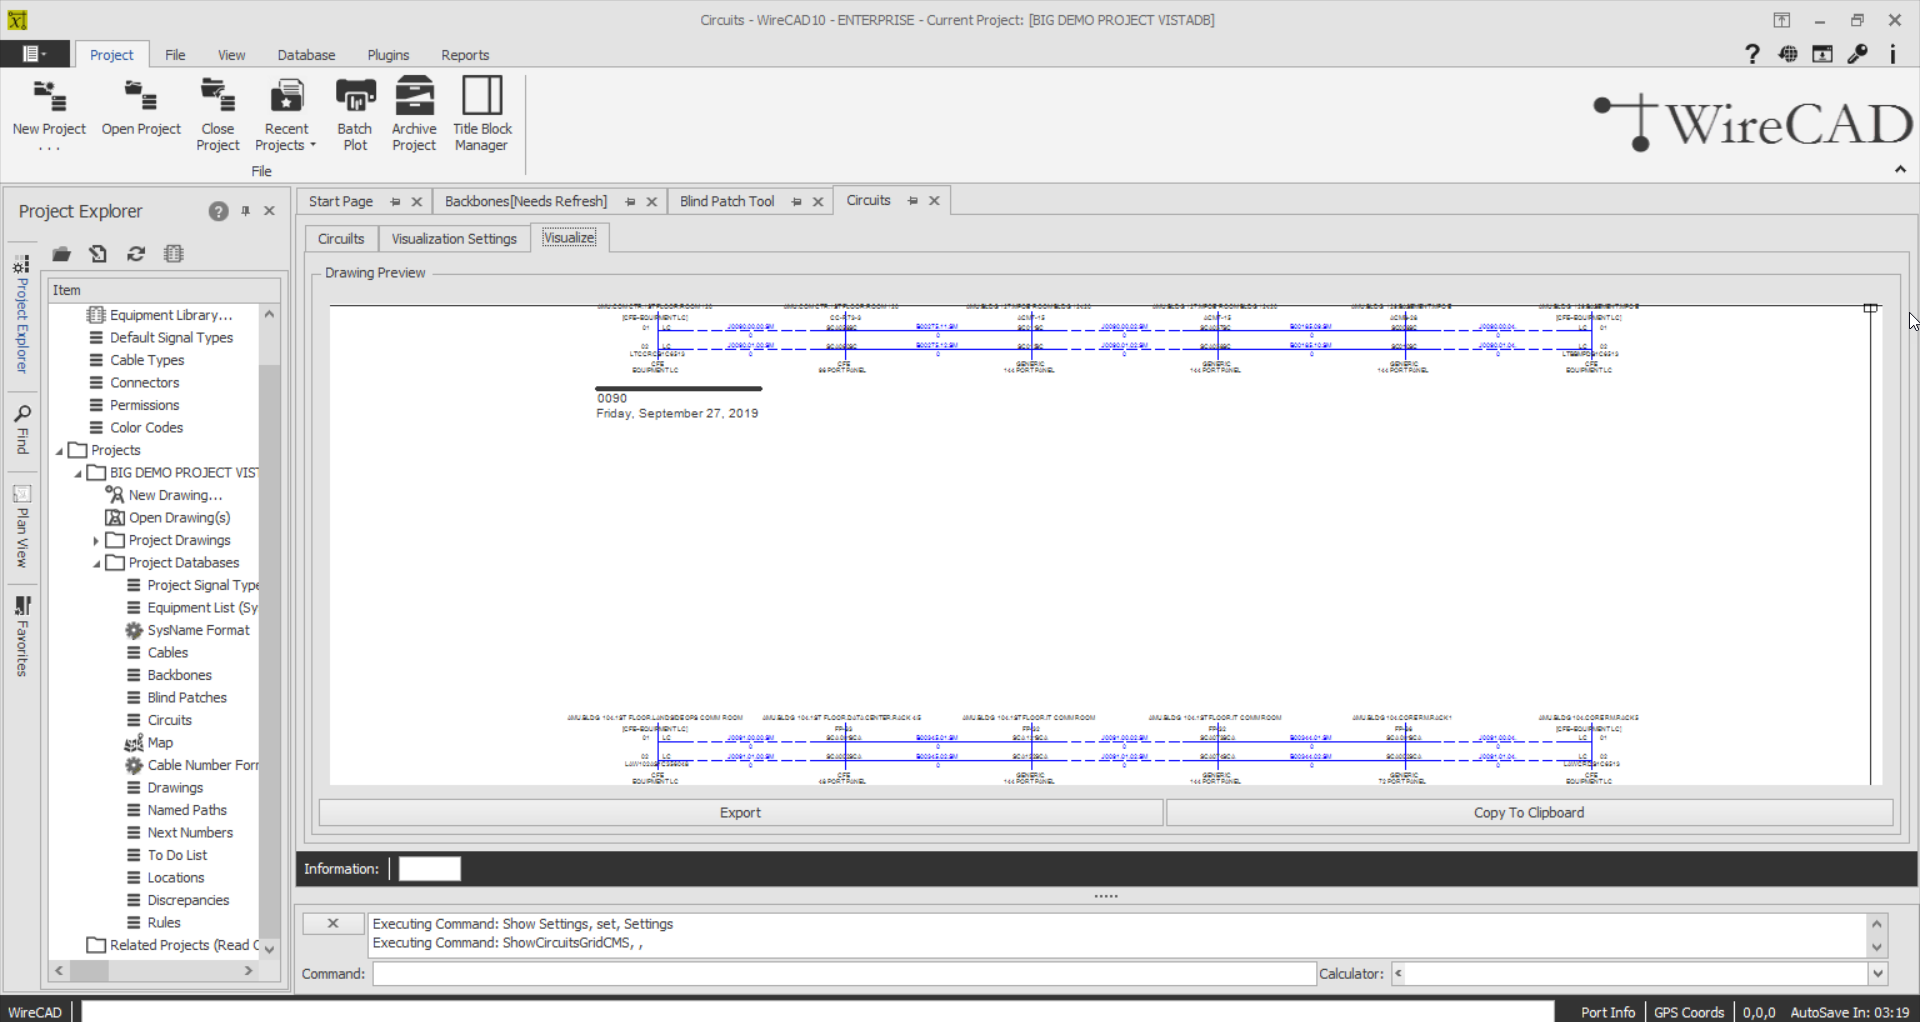
Task: Click the Archive Project icon
Action: click(414, 114)
